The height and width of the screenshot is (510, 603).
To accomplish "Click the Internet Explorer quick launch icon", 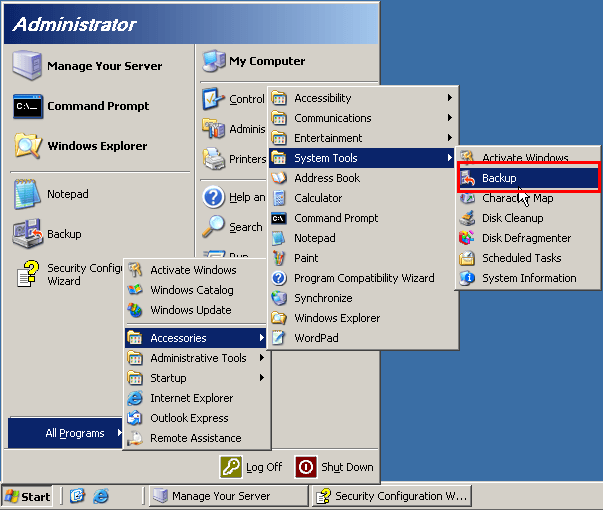I will tap(101, 496).
